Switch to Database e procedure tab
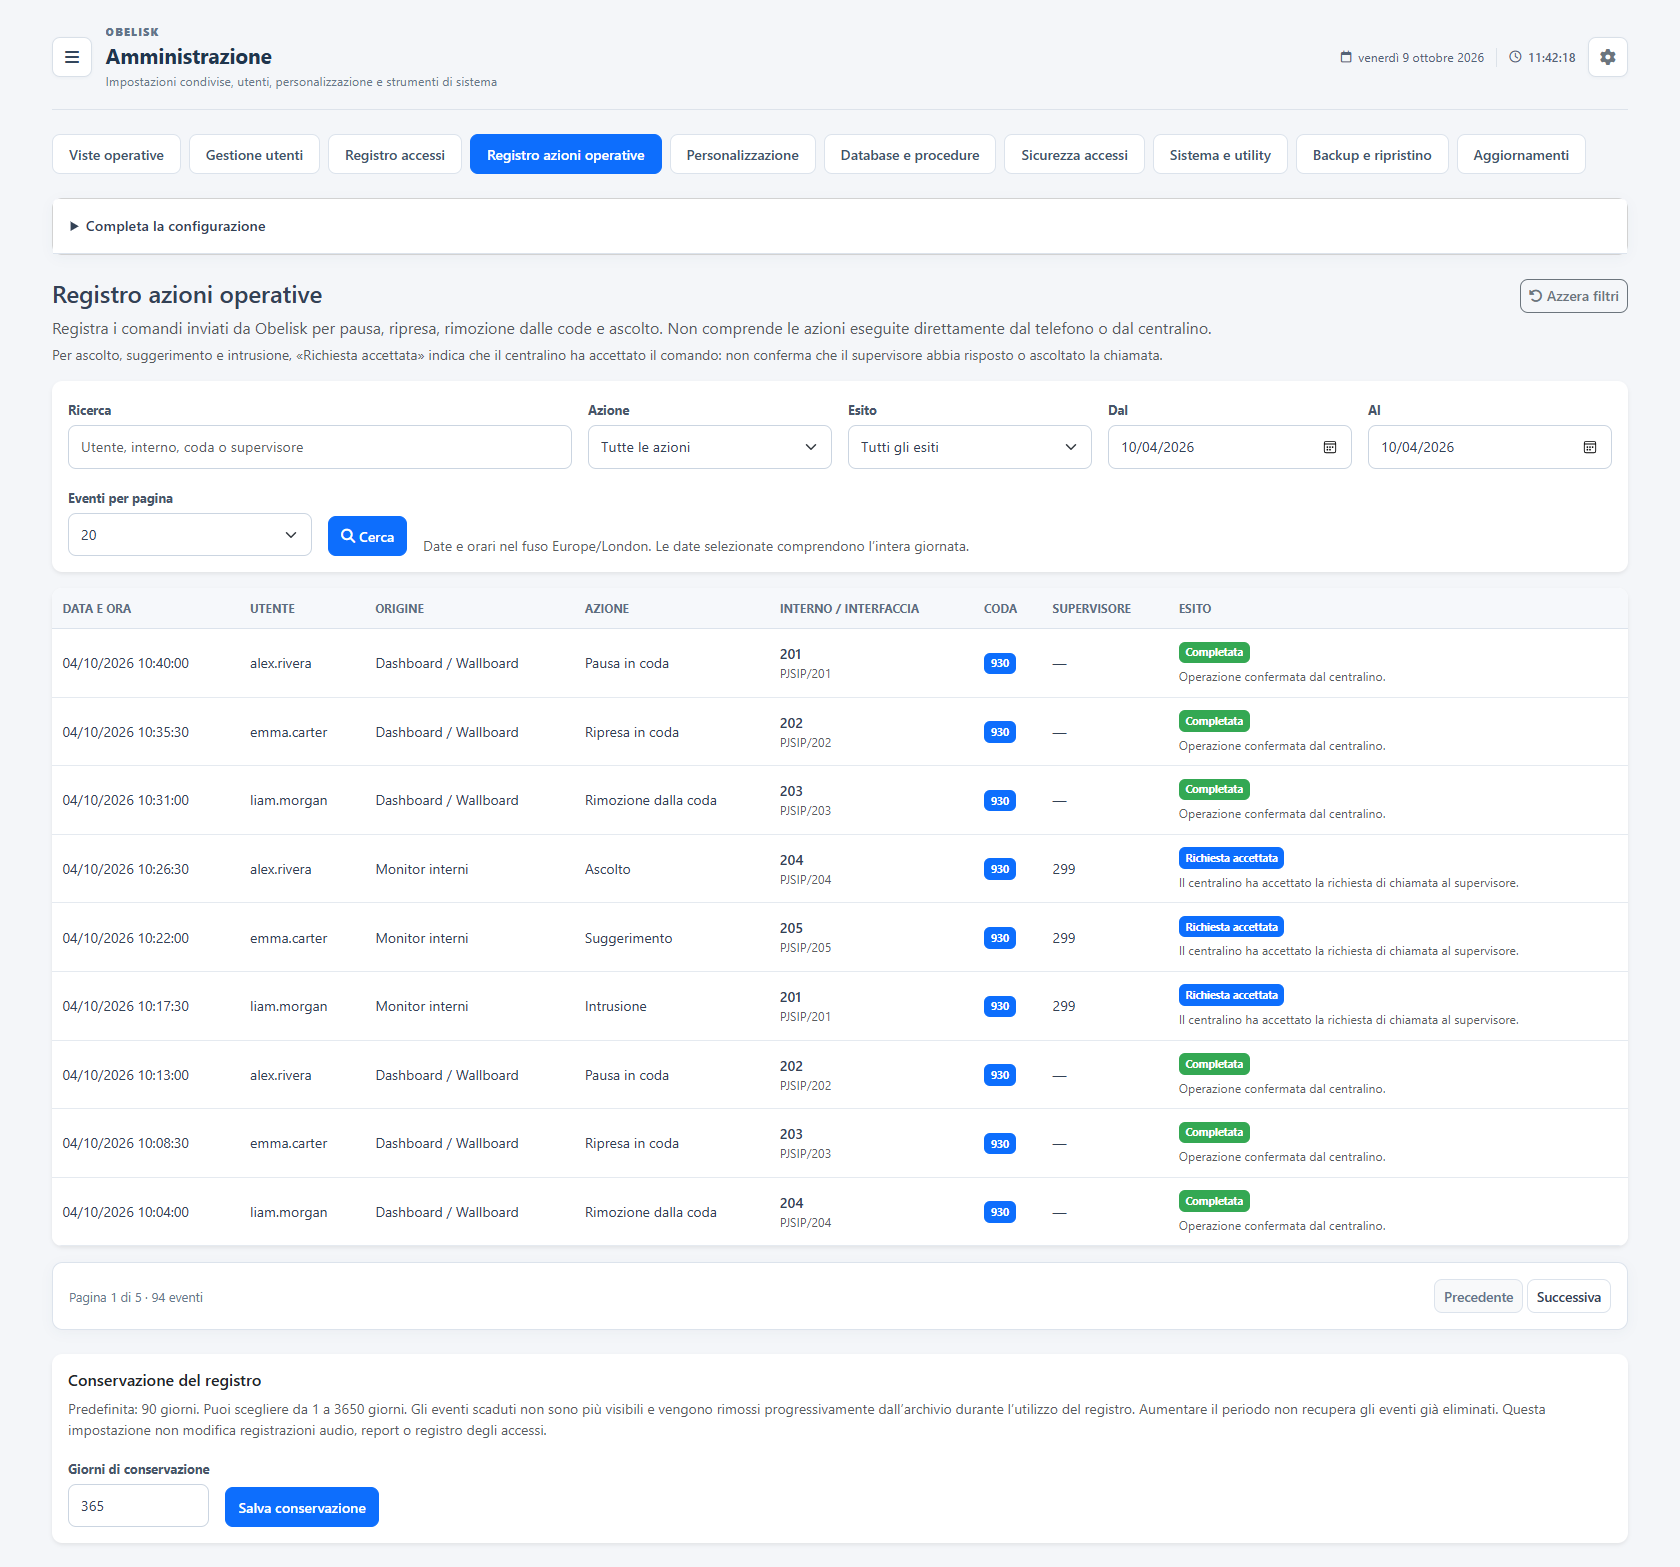 pos(910,154)
